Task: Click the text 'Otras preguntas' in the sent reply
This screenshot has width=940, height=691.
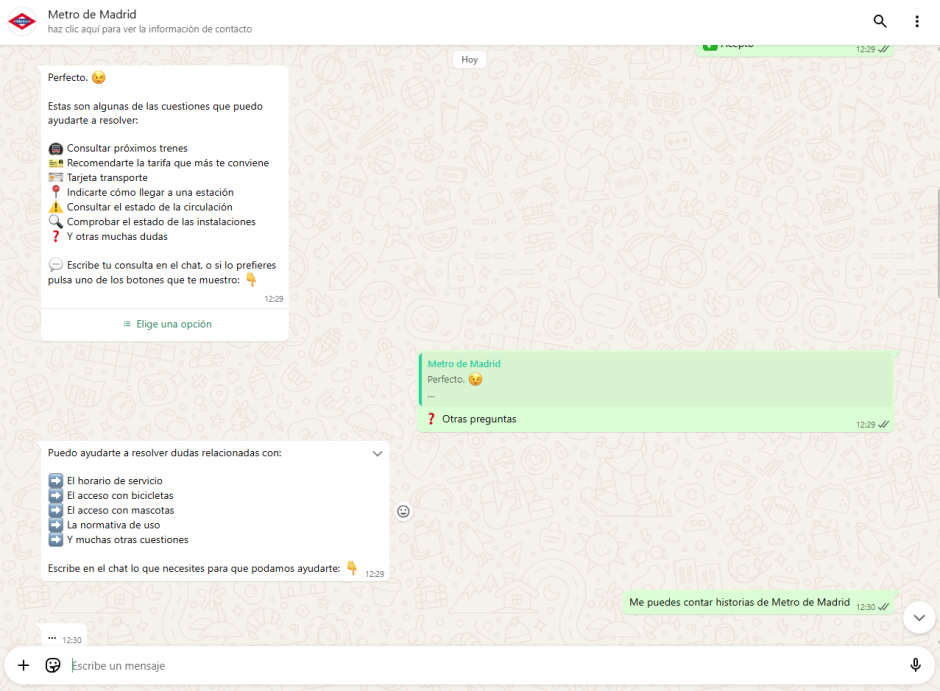Action: click(479, 419)
